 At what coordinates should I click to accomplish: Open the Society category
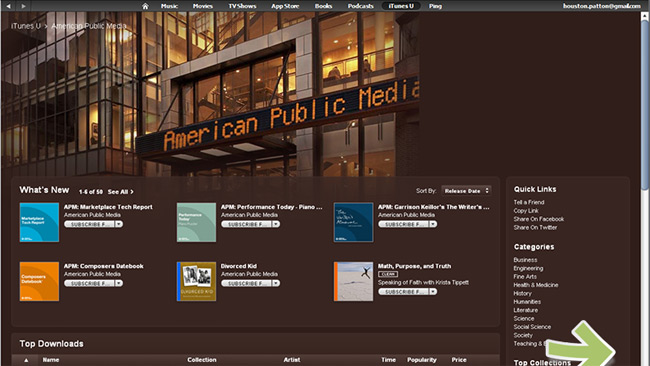[523, 335]
